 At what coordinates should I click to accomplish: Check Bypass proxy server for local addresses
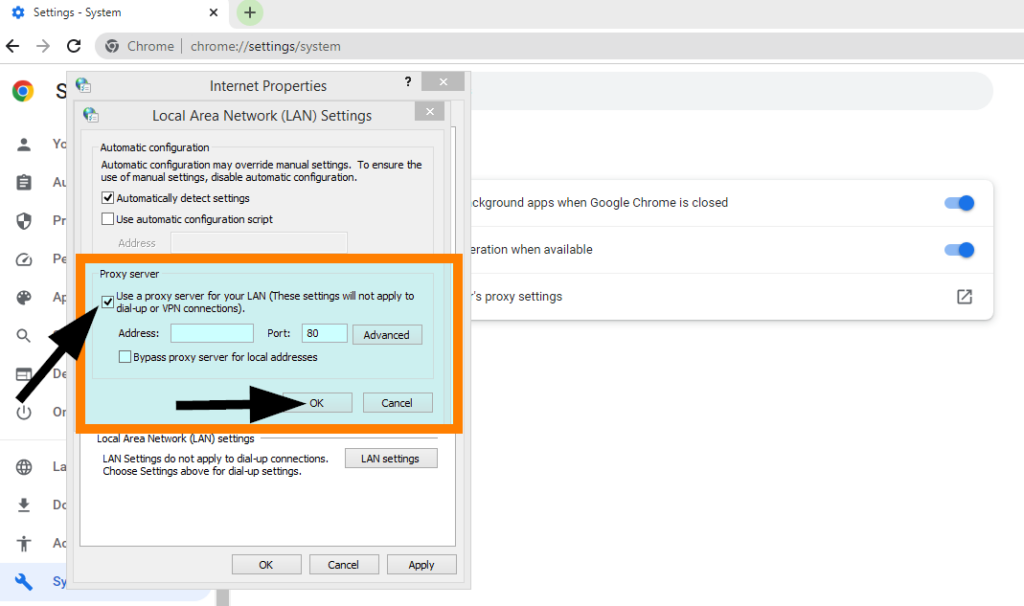click(125, 356)
